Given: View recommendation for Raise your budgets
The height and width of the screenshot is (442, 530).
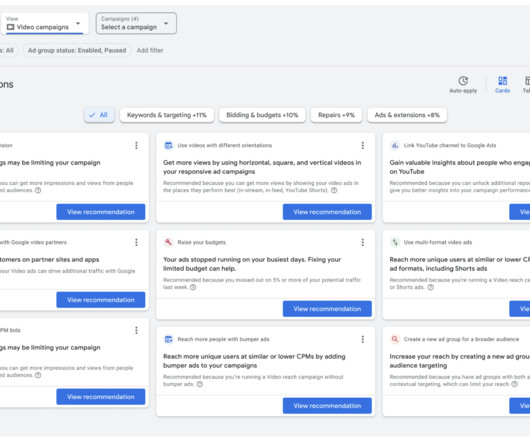Looking at the screenshot, I should click(x=327, y=309).
